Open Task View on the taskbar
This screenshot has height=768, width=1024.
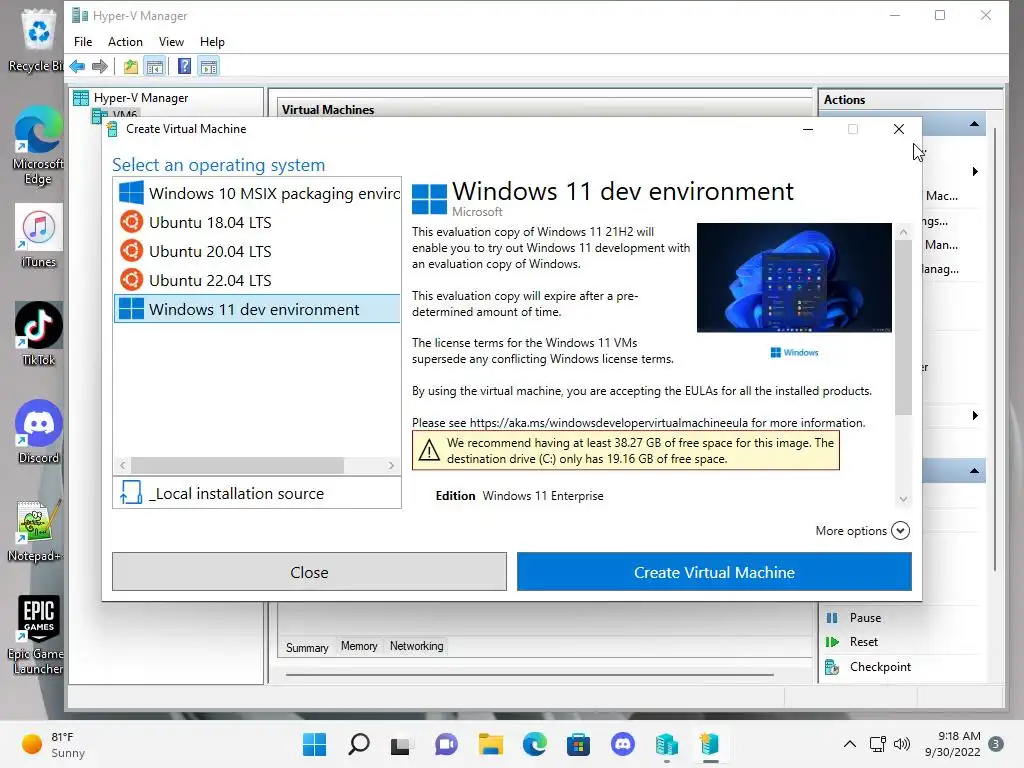coord(400,744)
